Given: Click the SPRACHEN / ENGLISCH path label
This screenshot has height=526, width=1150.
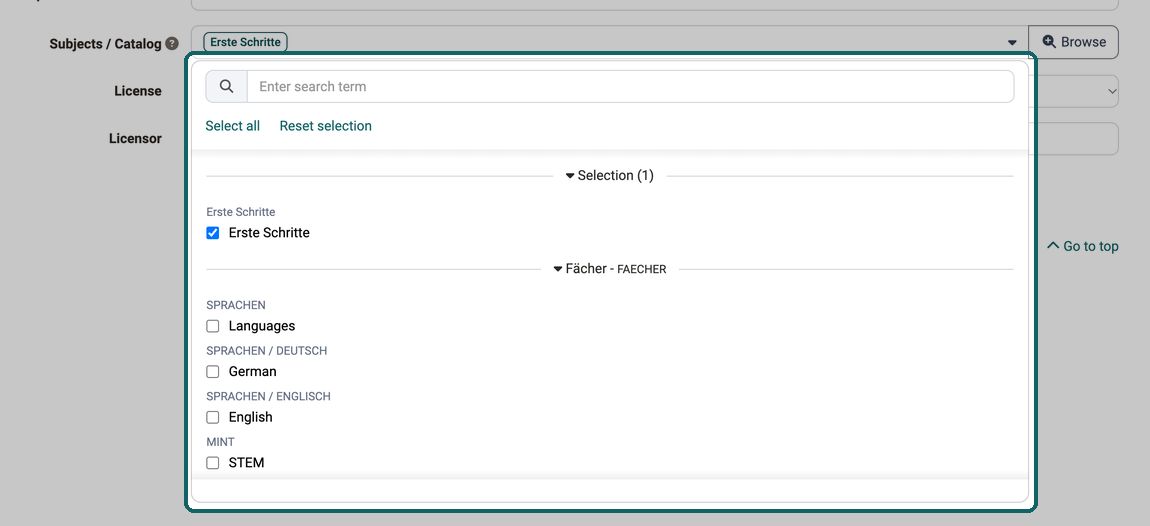Looking at the screenshot, I should [268, 396].
